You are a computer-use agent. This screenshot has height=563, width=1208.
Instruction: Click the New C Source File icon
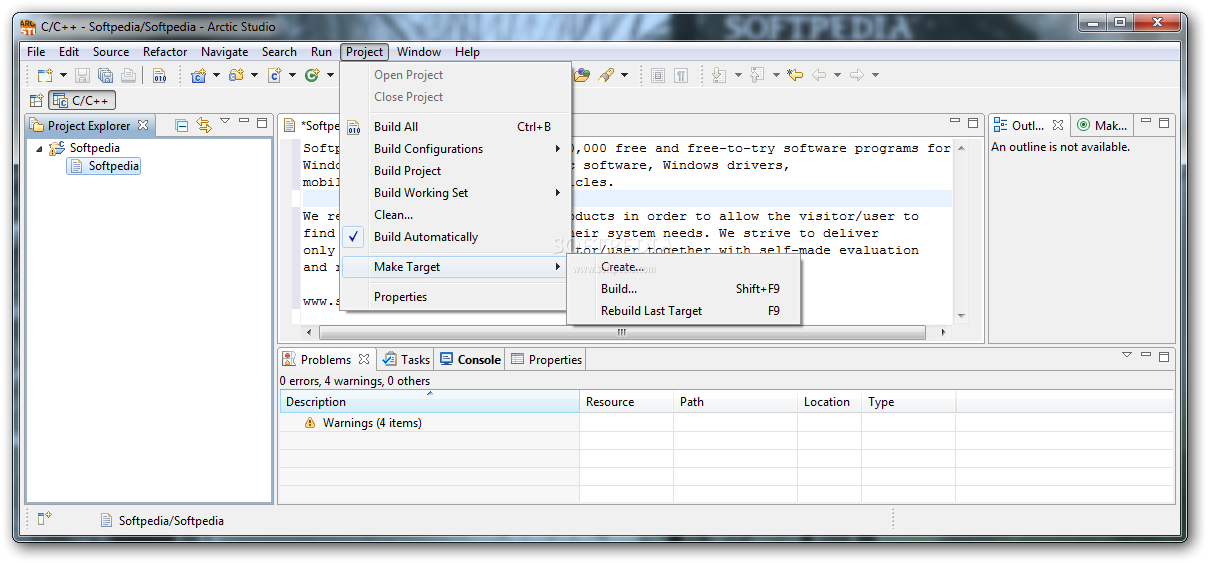click(x=274, y=75)
